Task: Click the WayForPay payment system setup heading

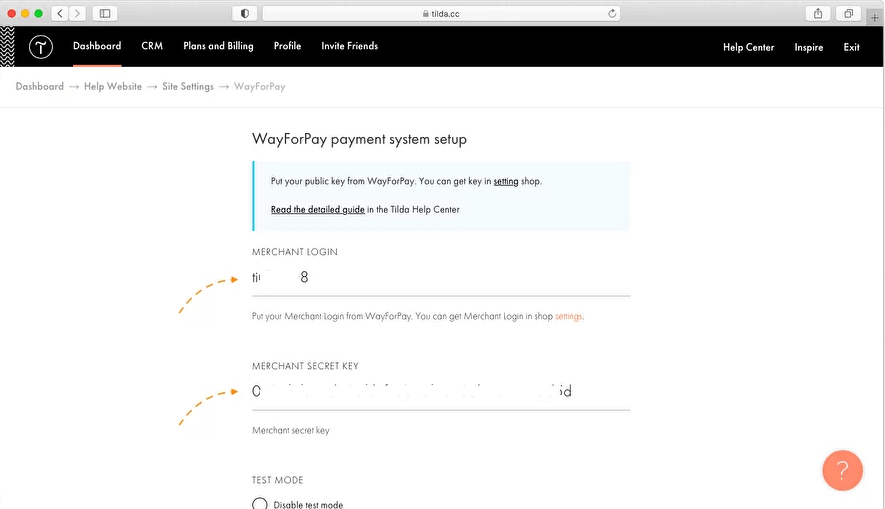Action: pyautogui.click(x=359, y=139)
